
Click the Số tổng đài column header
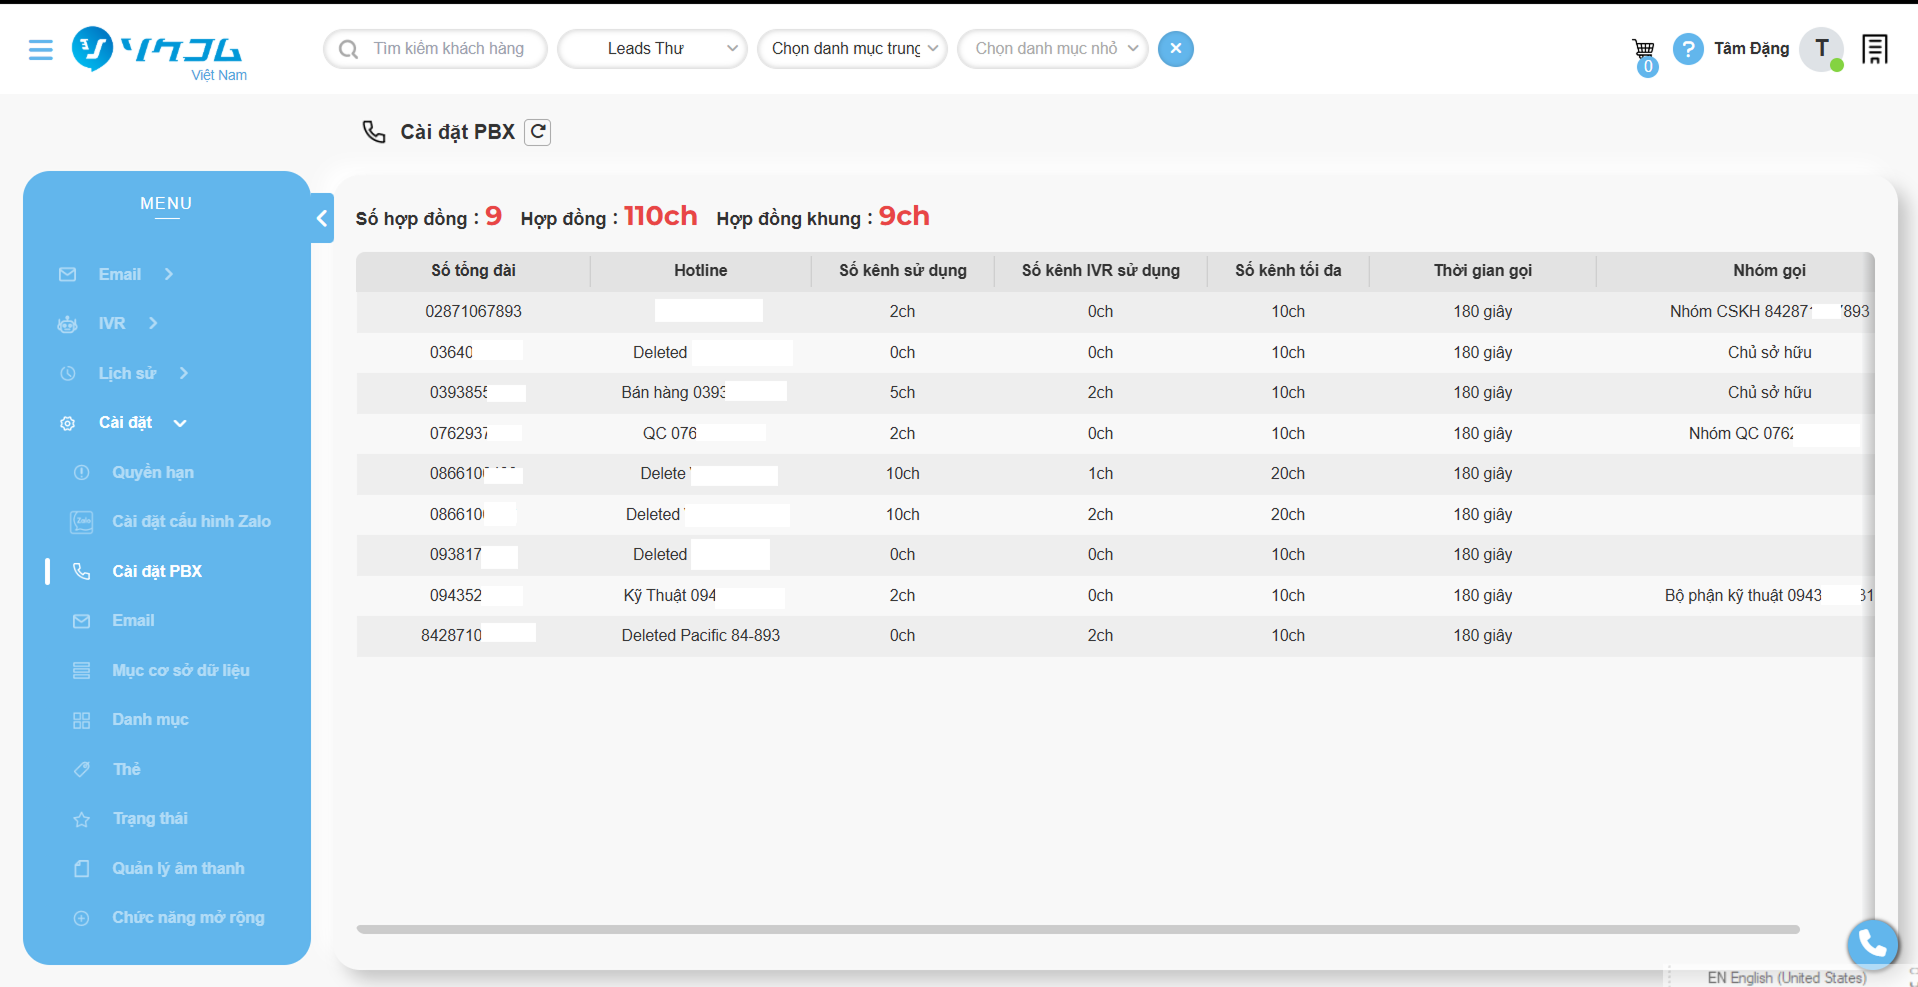click(473, 270)
